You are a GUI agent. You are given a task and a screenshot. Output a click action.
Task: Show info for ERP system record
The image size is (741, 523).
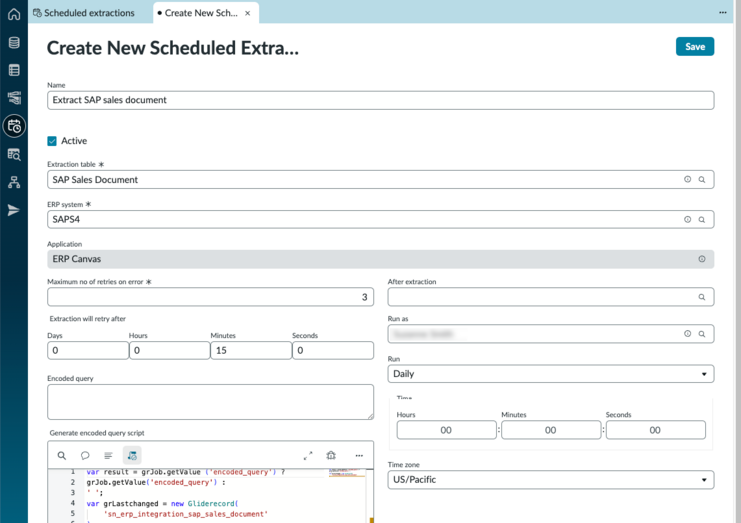(x=688, y=219)
